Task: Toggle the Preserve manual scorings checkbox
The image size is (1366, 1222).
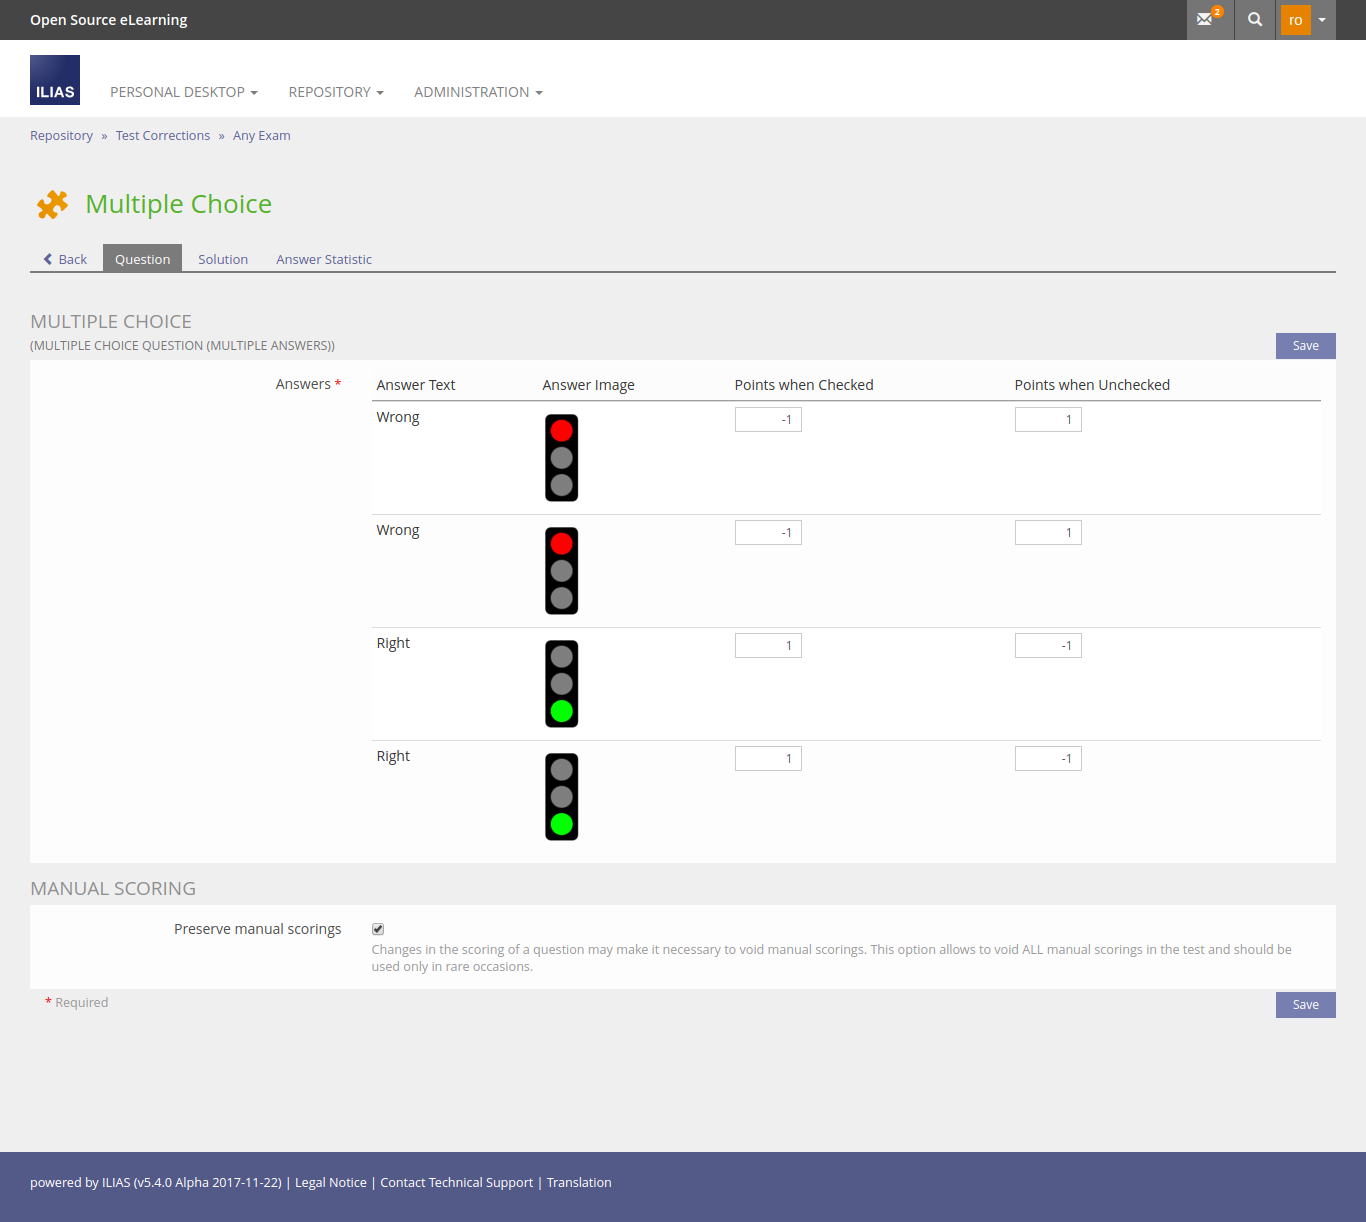Action: coord(378,929)
